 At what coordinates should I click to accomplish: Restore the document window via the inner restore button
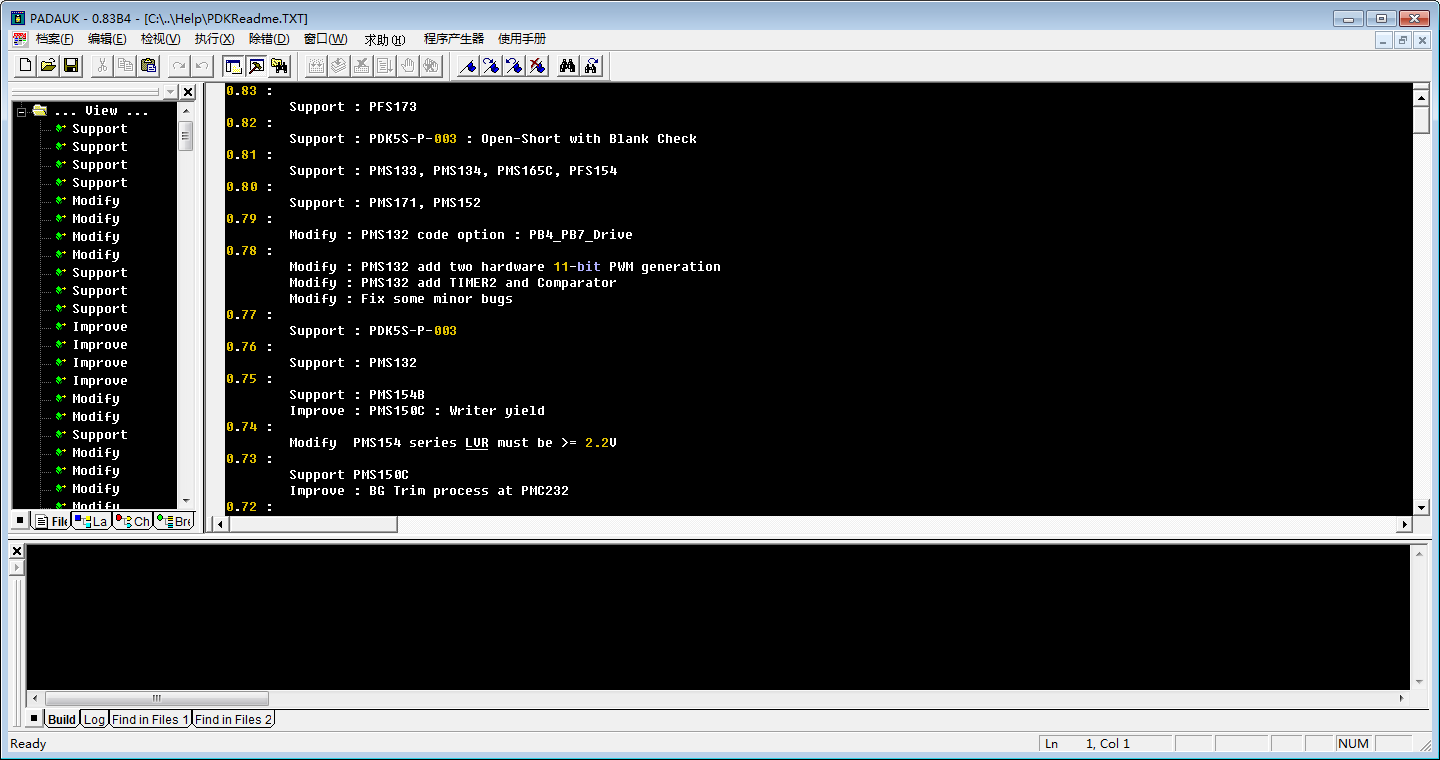1403,40
